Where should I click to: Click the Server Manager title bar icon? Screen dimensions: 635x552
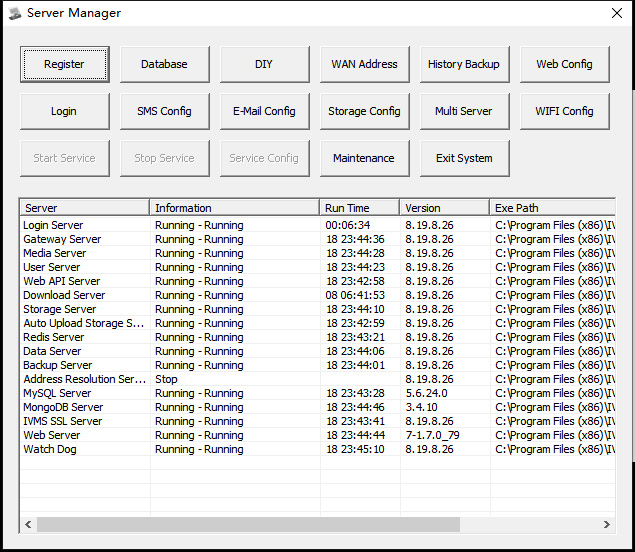(15, 13)
